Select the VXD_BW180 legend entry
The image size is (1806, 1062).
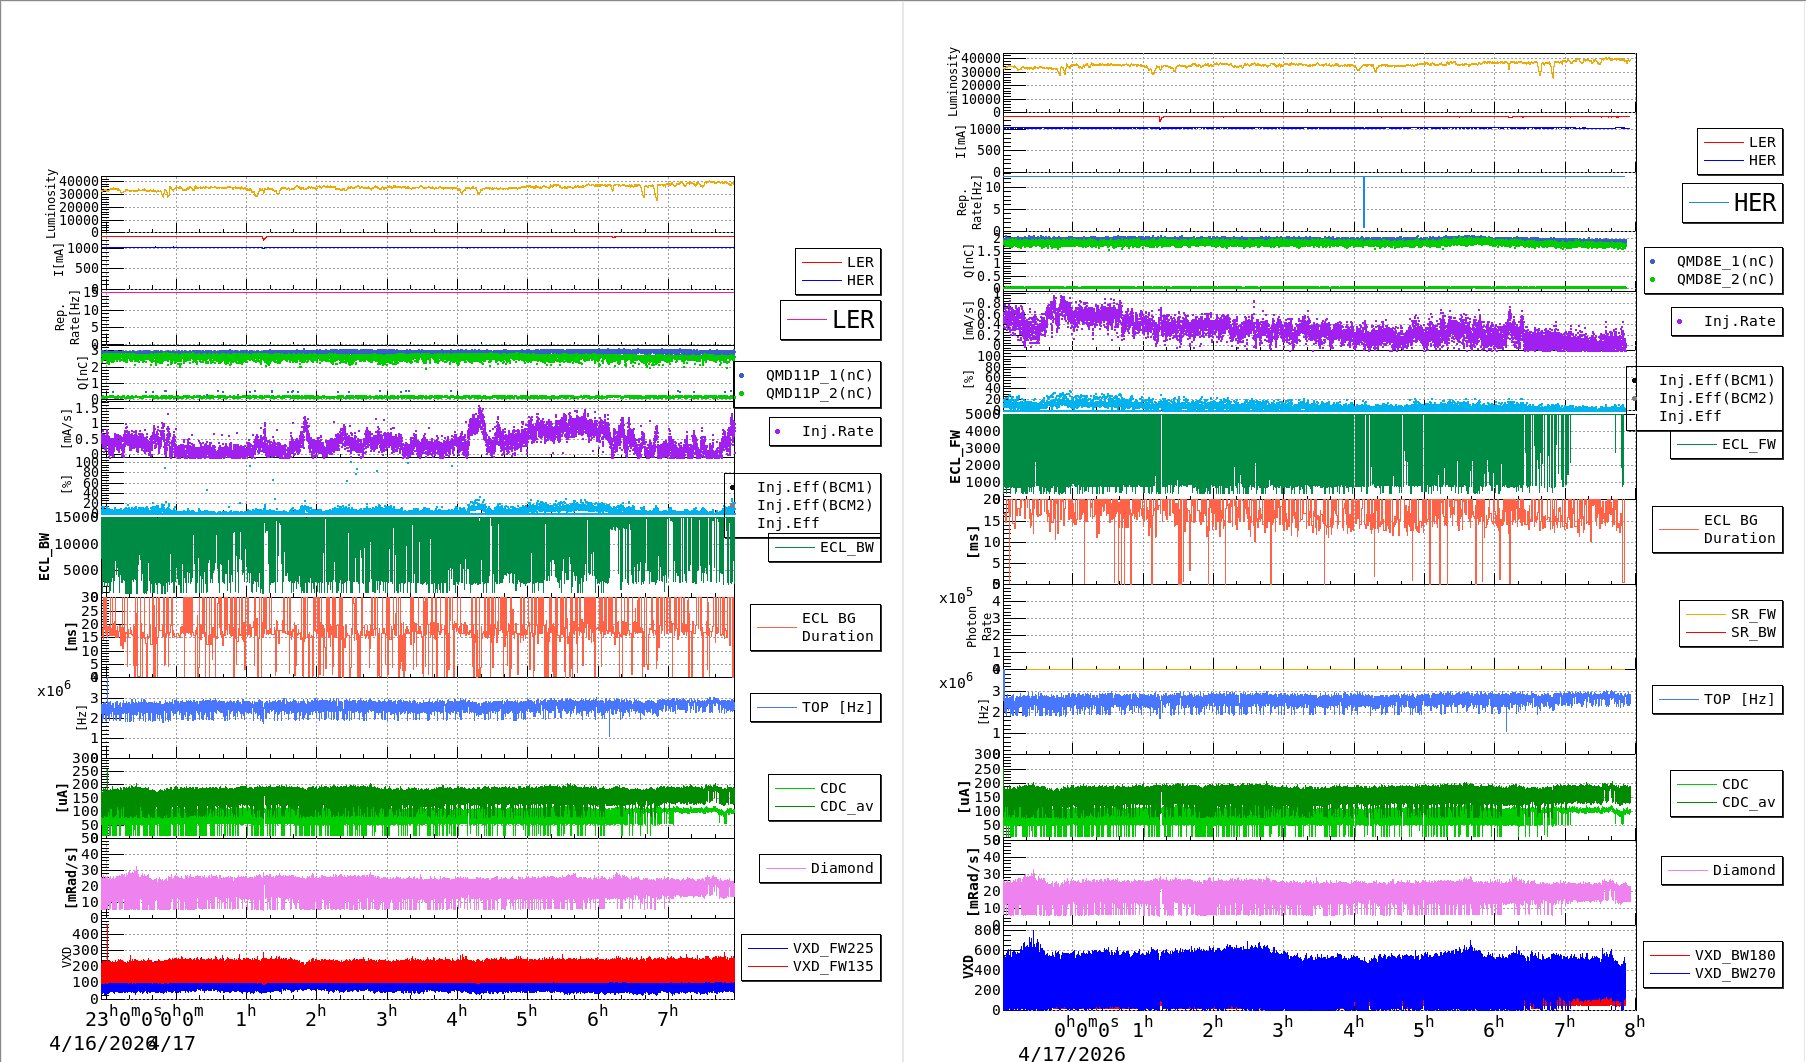click(x=1734, y=955)
